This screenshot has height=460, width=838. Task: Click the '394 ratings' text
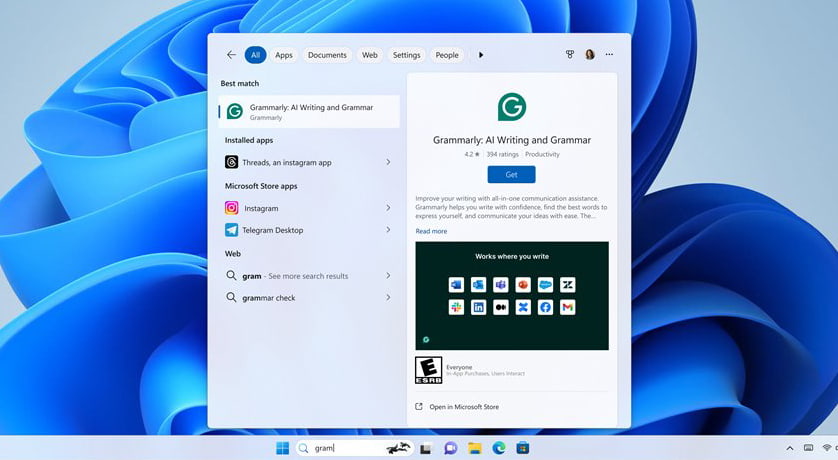coord(502,154)
